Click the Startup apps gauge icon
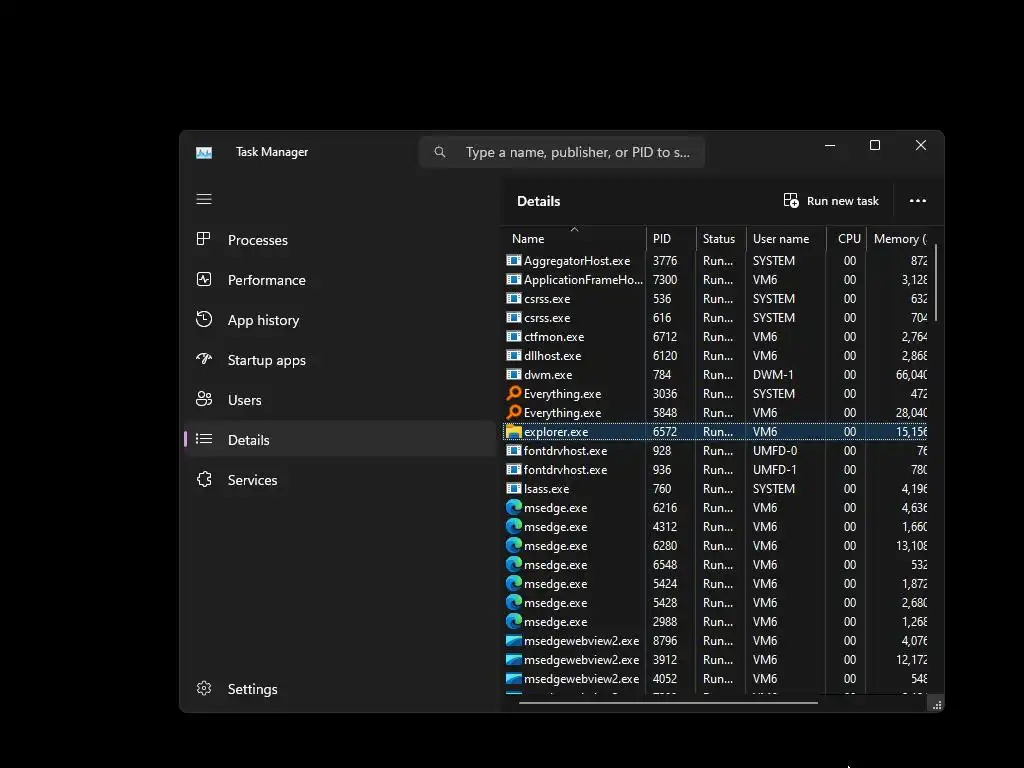Screen dimensions: 1024x768 point(204,359)
